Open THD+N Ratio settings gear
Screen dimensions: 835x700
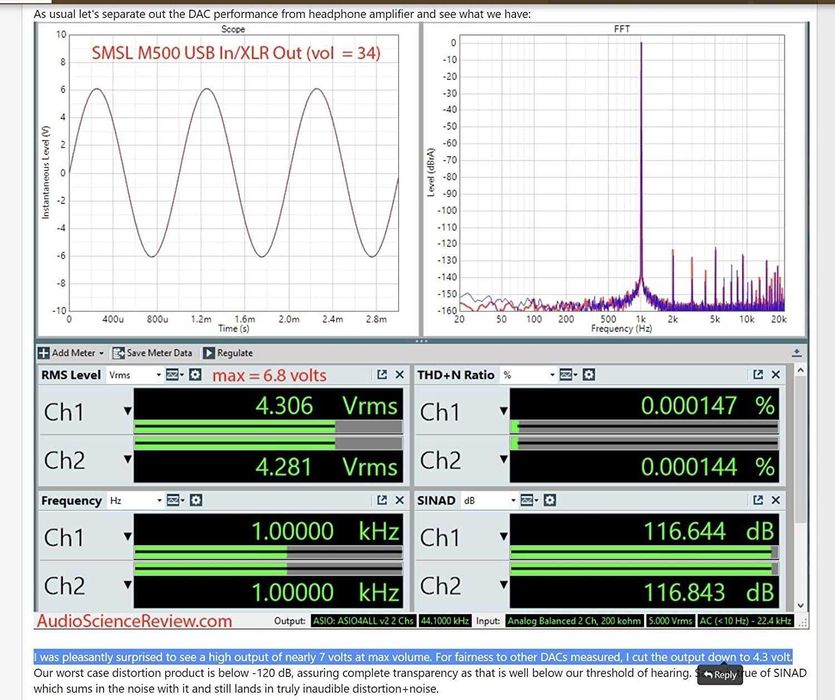(588, 375)
